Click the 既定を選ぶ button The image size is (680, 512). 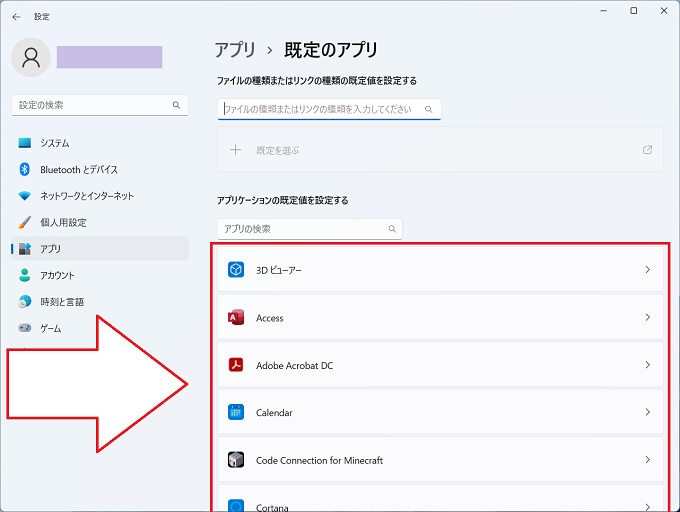(440, 150)
